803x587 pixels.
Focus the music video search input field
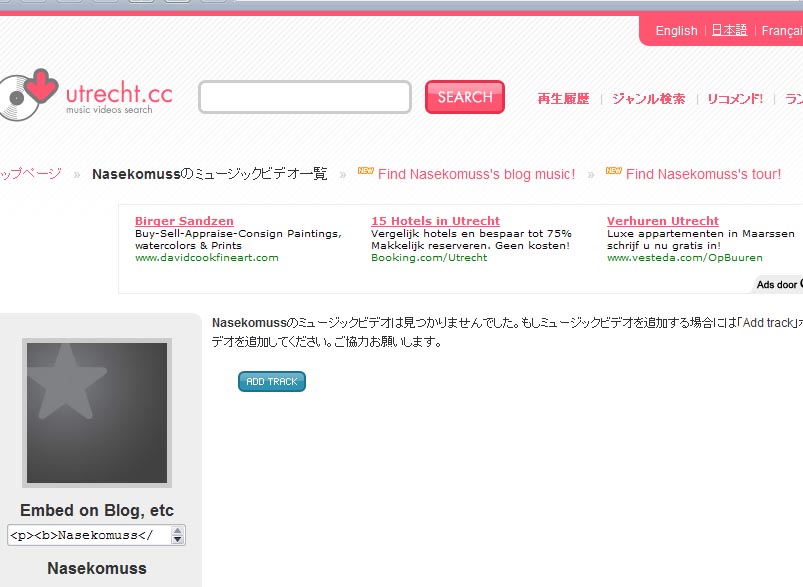click(305, 97)
